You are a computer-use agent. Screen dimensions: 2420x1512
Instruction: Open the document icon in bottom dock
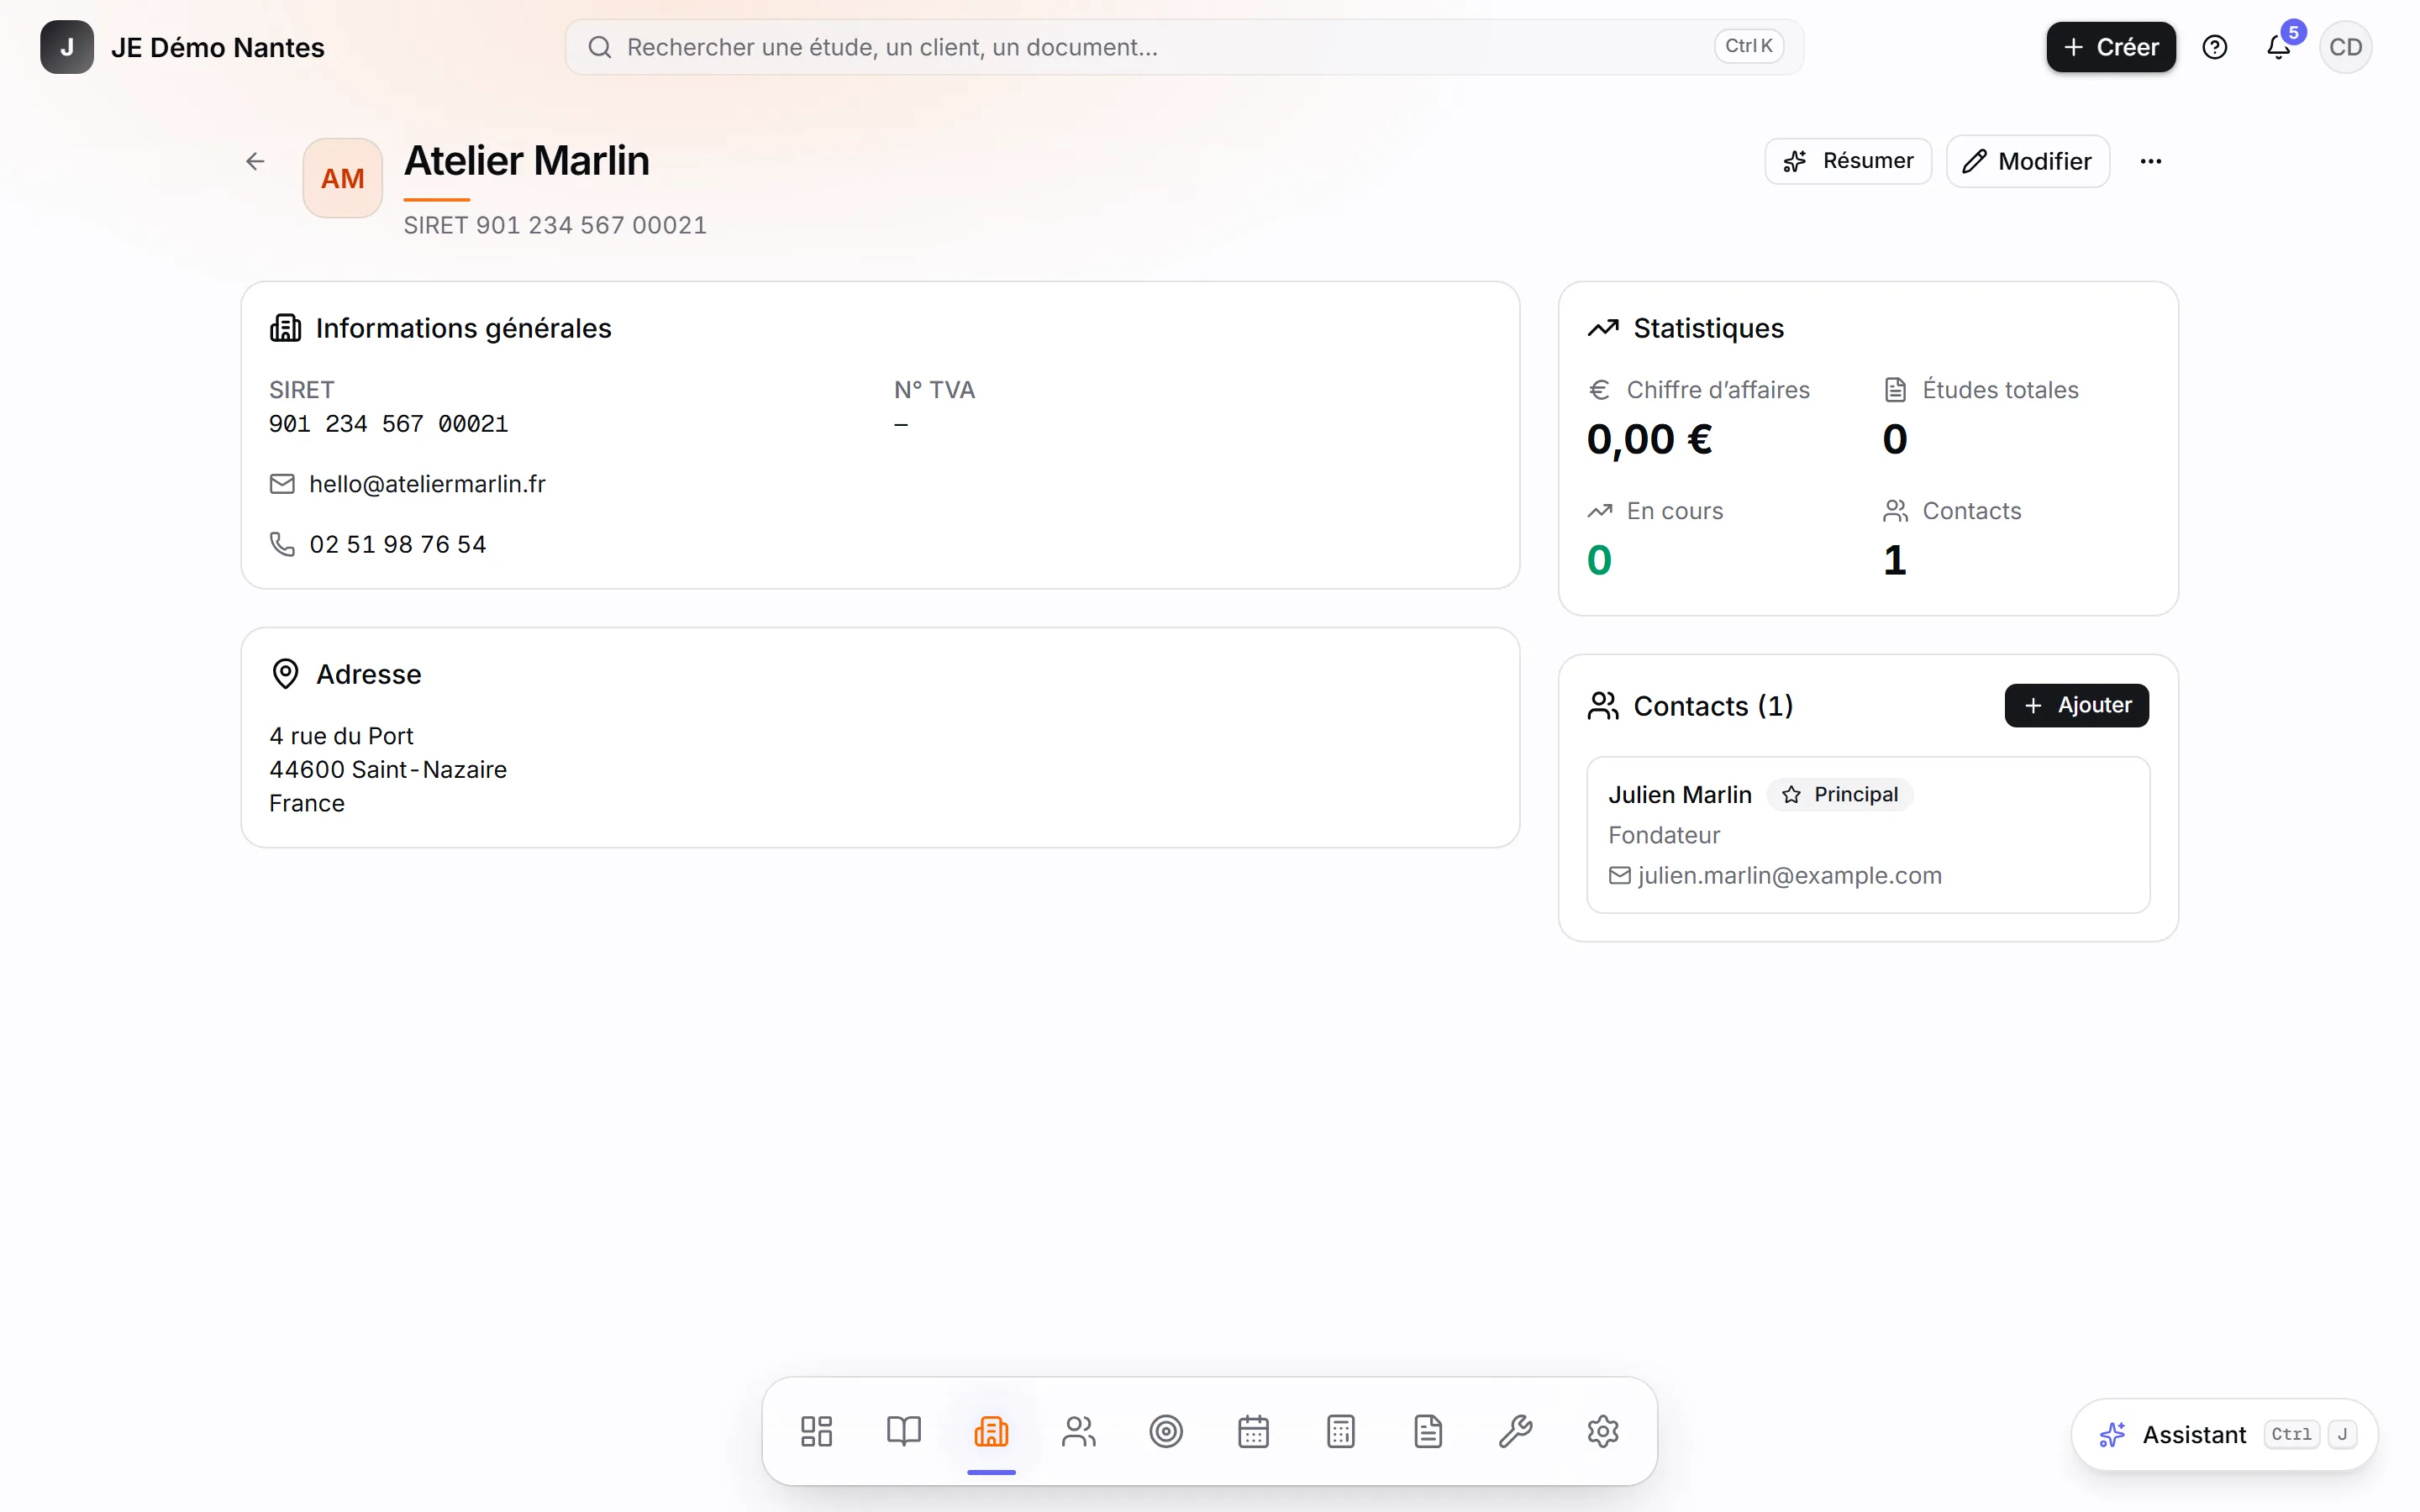[x=1428, y=1431]
